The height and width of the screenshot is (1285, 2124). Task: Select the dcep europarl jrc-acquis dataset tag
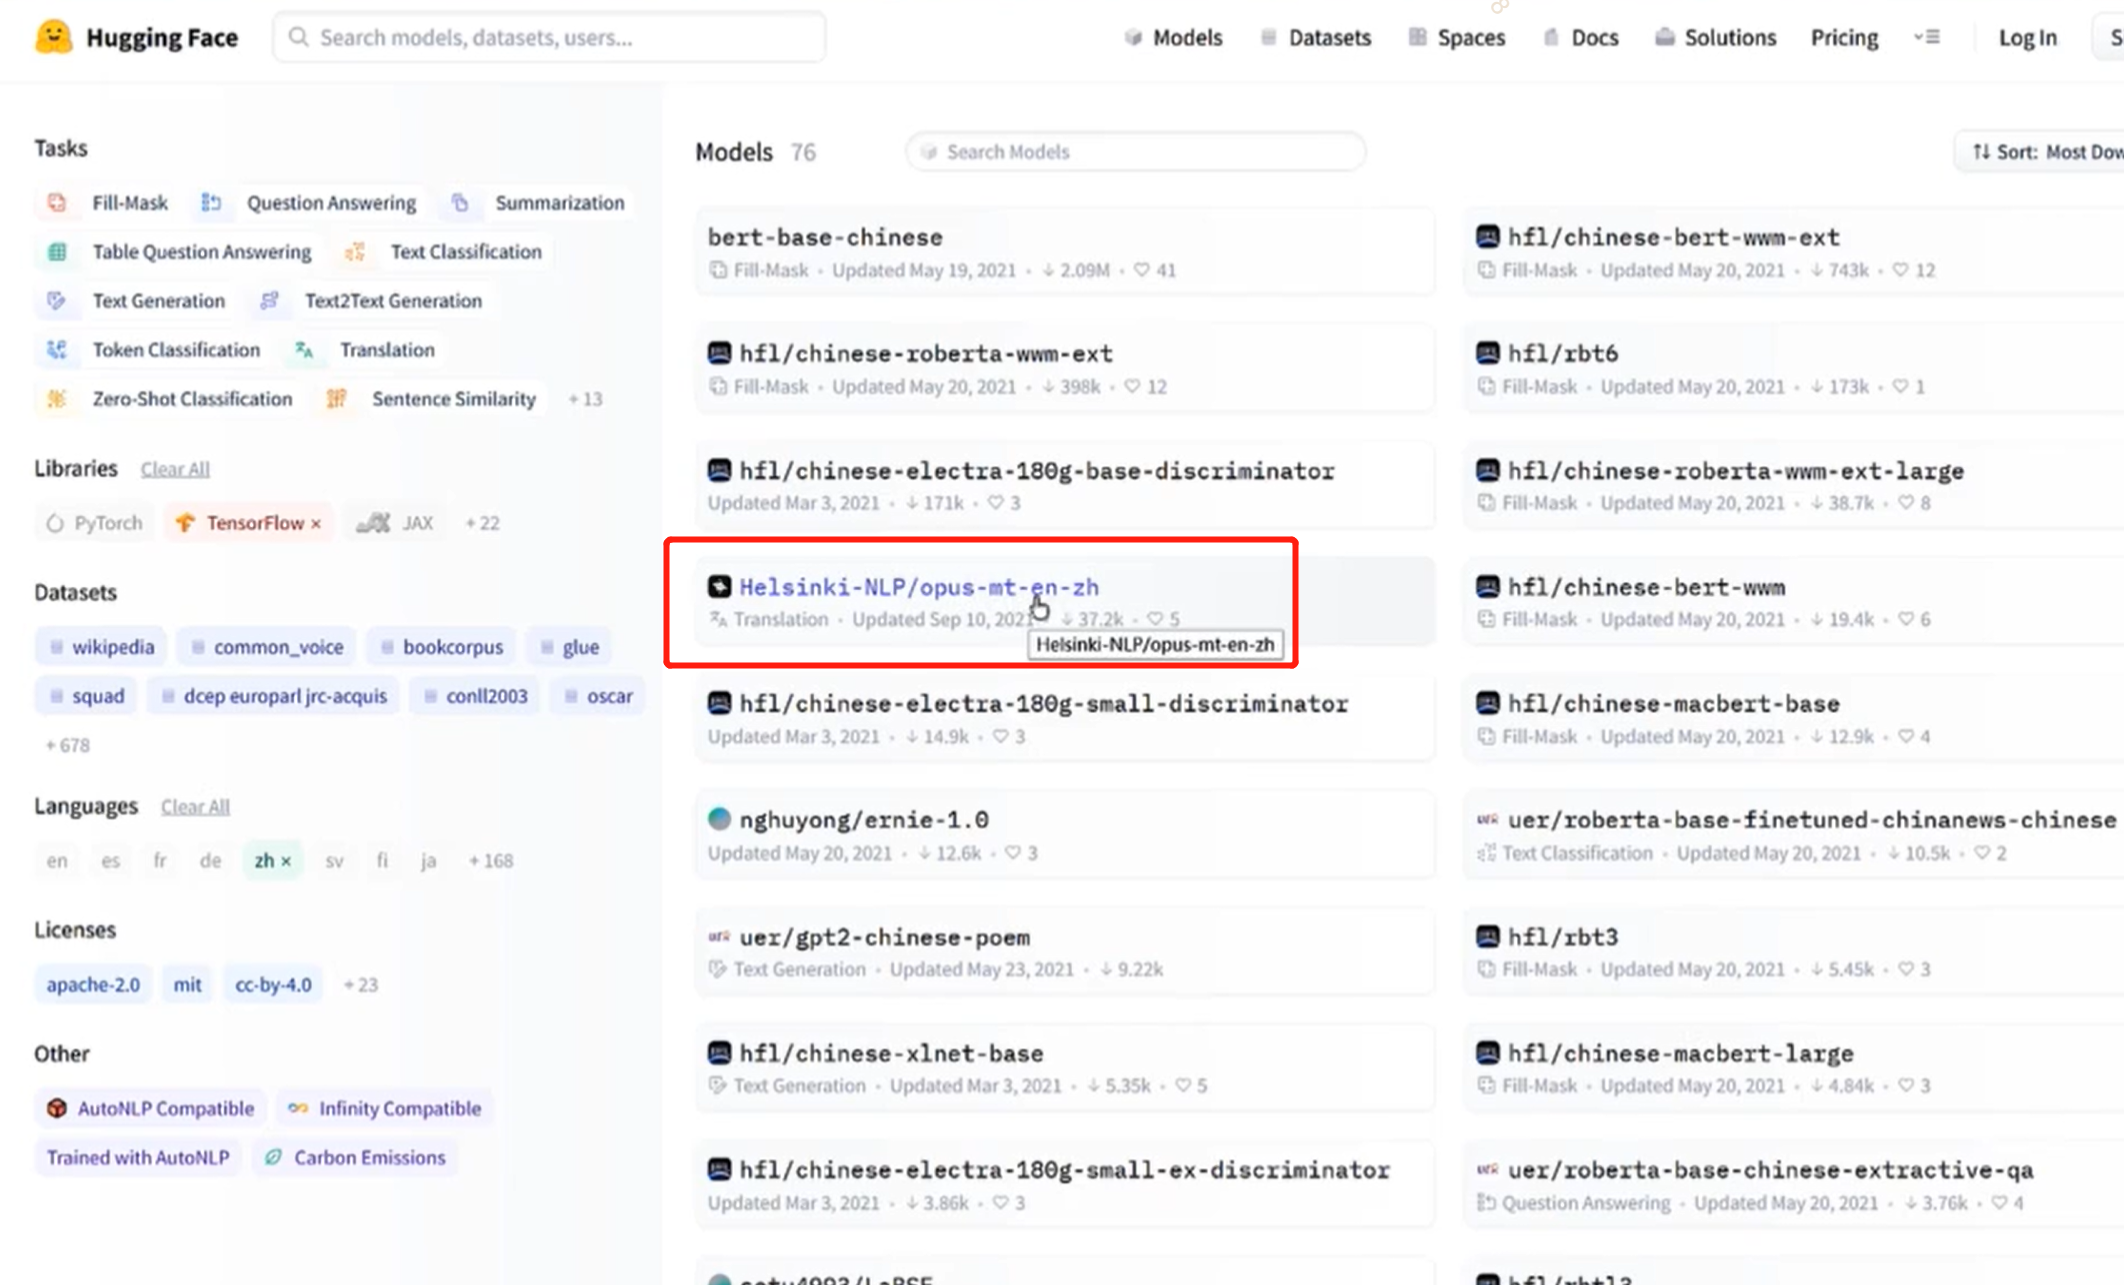click(273, 696)
